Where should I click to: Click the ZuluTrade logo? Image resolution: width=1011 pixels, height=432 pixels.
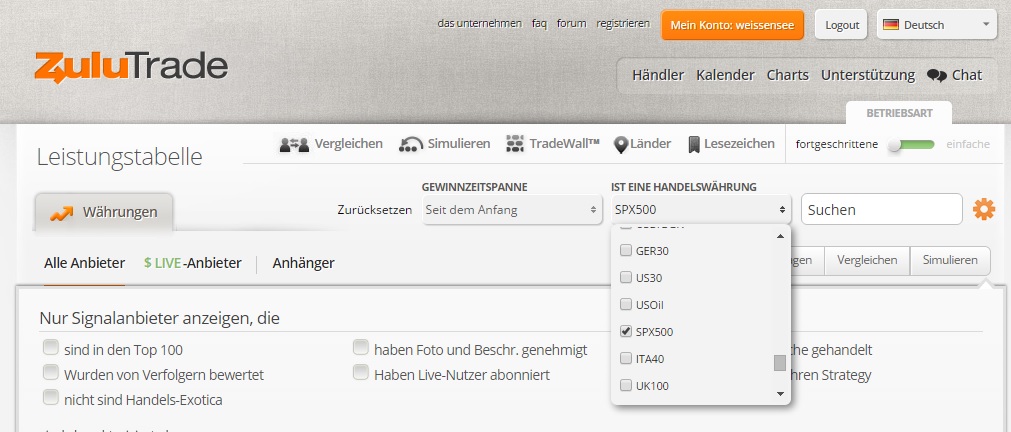click(131, 67)
